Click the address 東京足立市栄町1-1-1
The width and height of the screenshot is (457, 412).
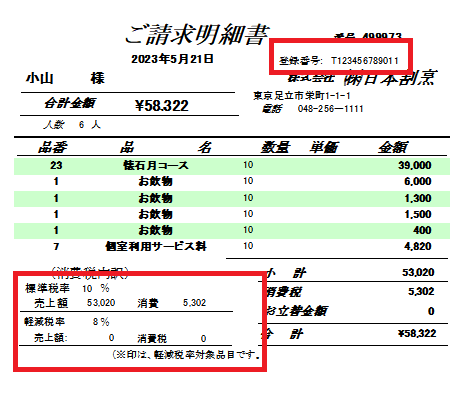[302, 96]
